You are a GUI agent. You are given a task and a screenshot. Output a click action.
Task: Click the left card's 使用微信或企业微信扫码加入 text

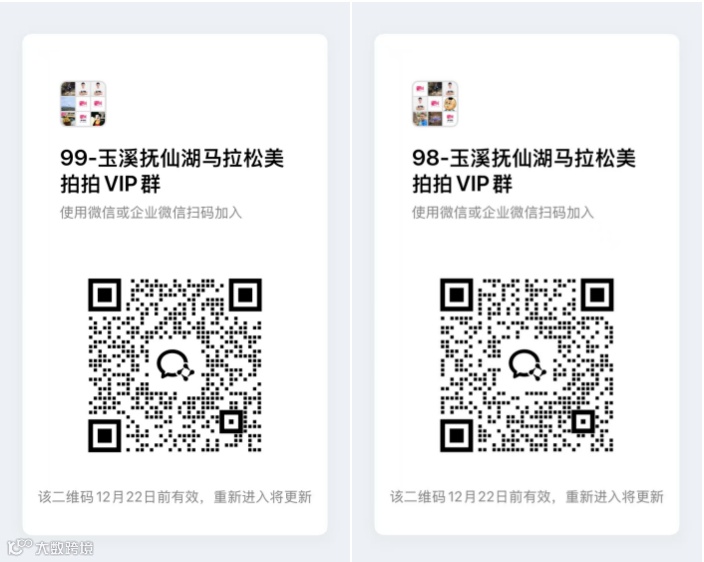[x=151, y=212]
